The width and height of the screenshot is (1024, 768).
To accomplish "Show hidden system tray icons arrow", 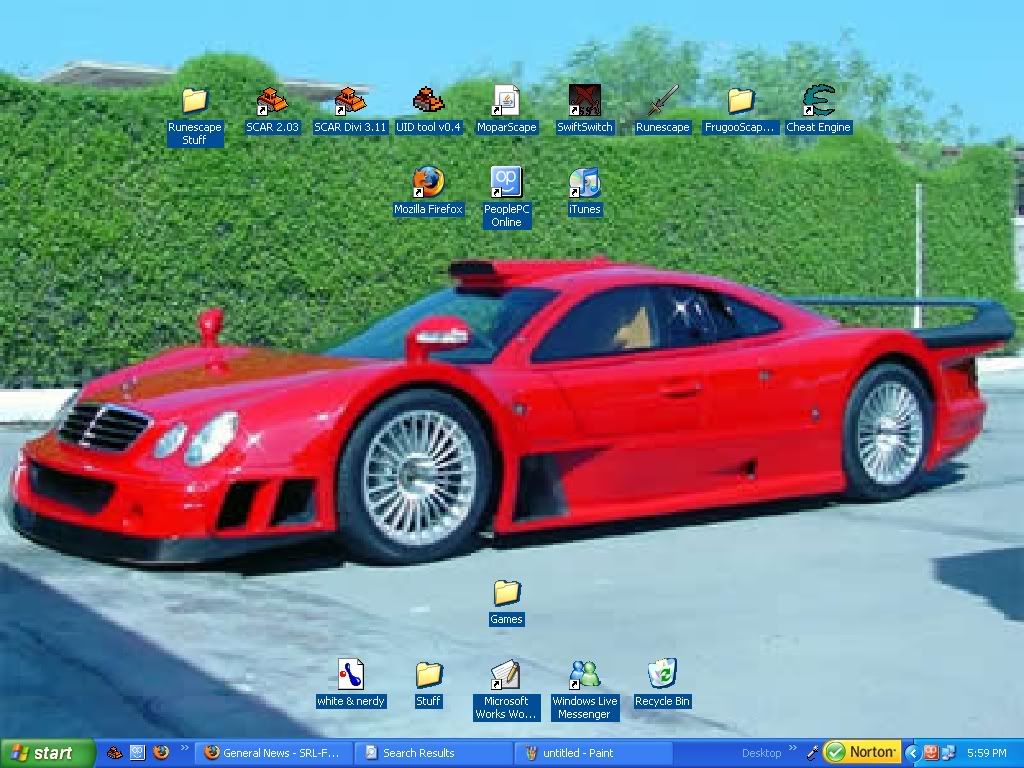I will click(x=911, y=753).
